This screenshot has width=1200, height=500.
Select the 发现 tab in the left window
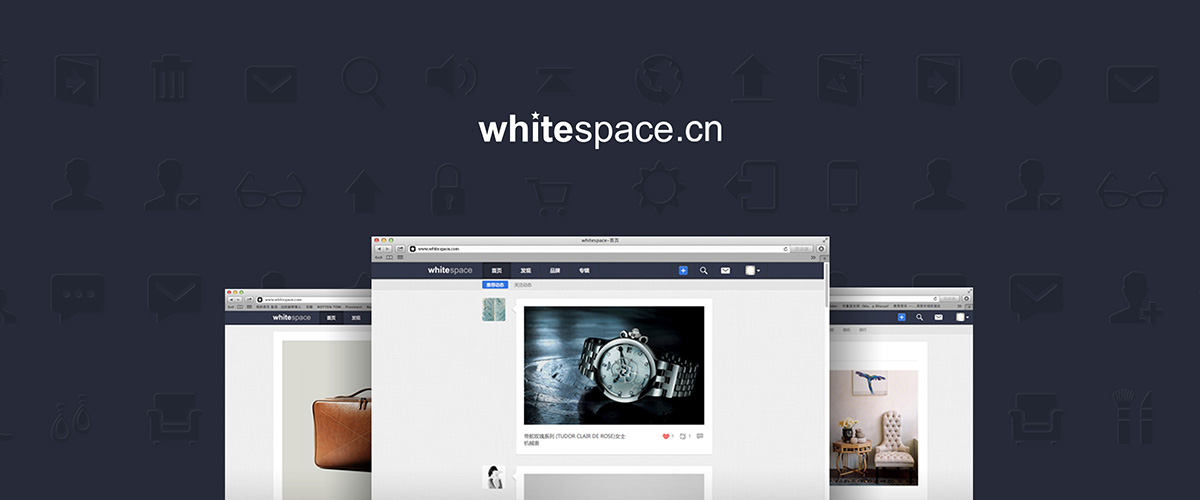point(356,317)
